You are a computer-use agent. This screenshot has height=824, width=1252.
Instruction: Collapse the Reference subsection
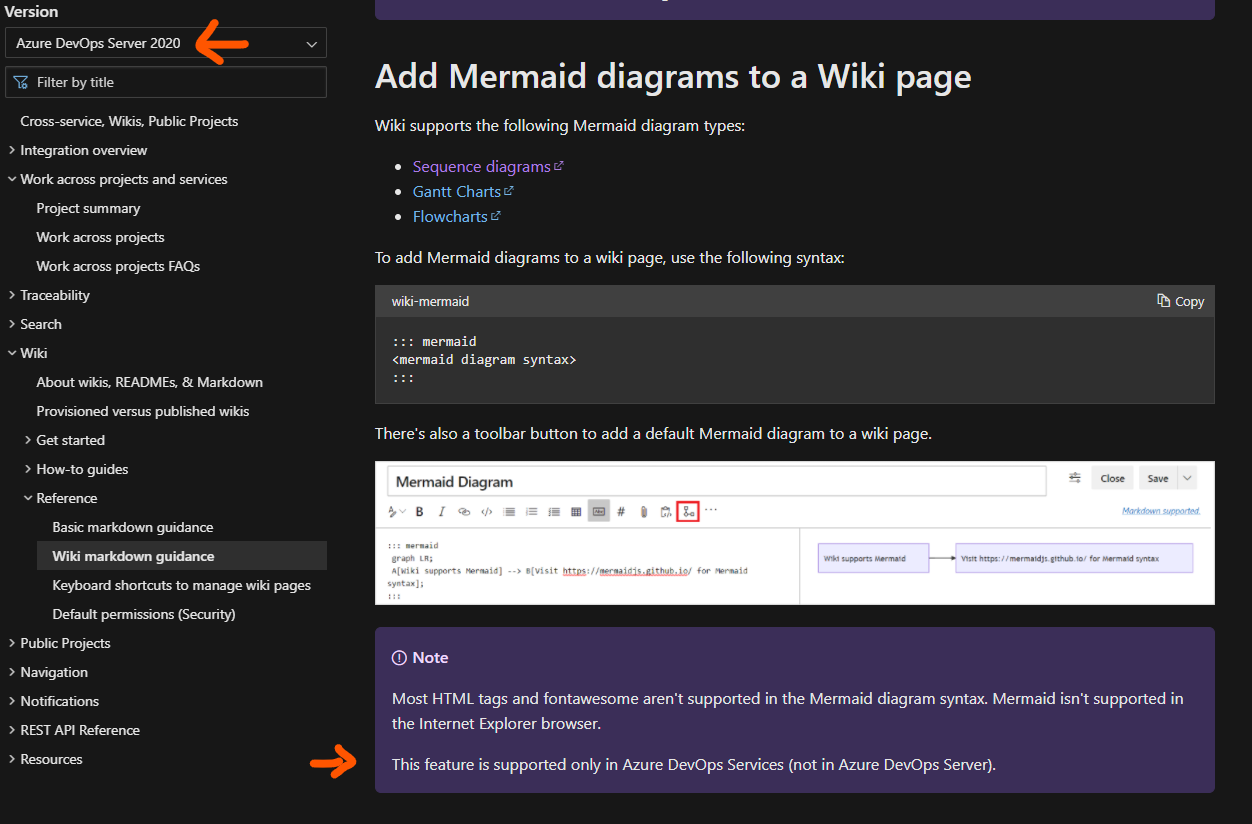point(67,498)
